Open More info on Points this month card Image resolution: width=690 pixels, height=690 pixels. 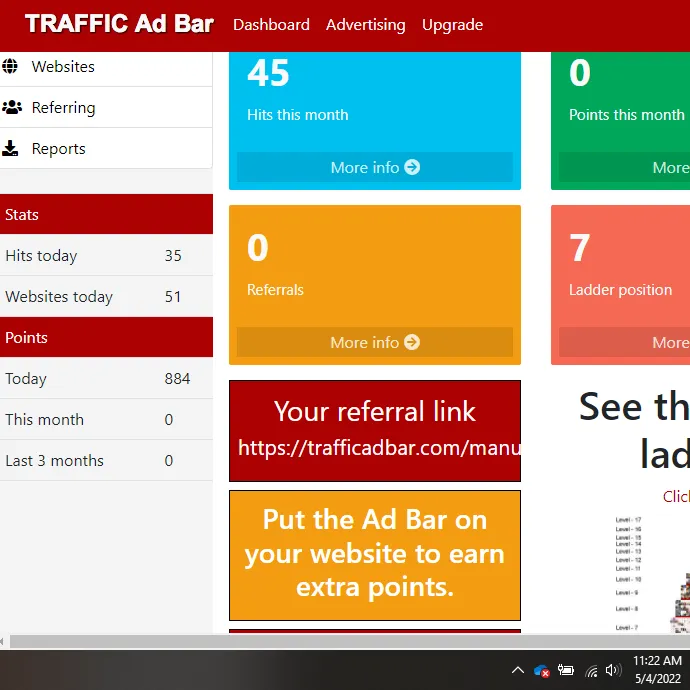click(624, 167)
